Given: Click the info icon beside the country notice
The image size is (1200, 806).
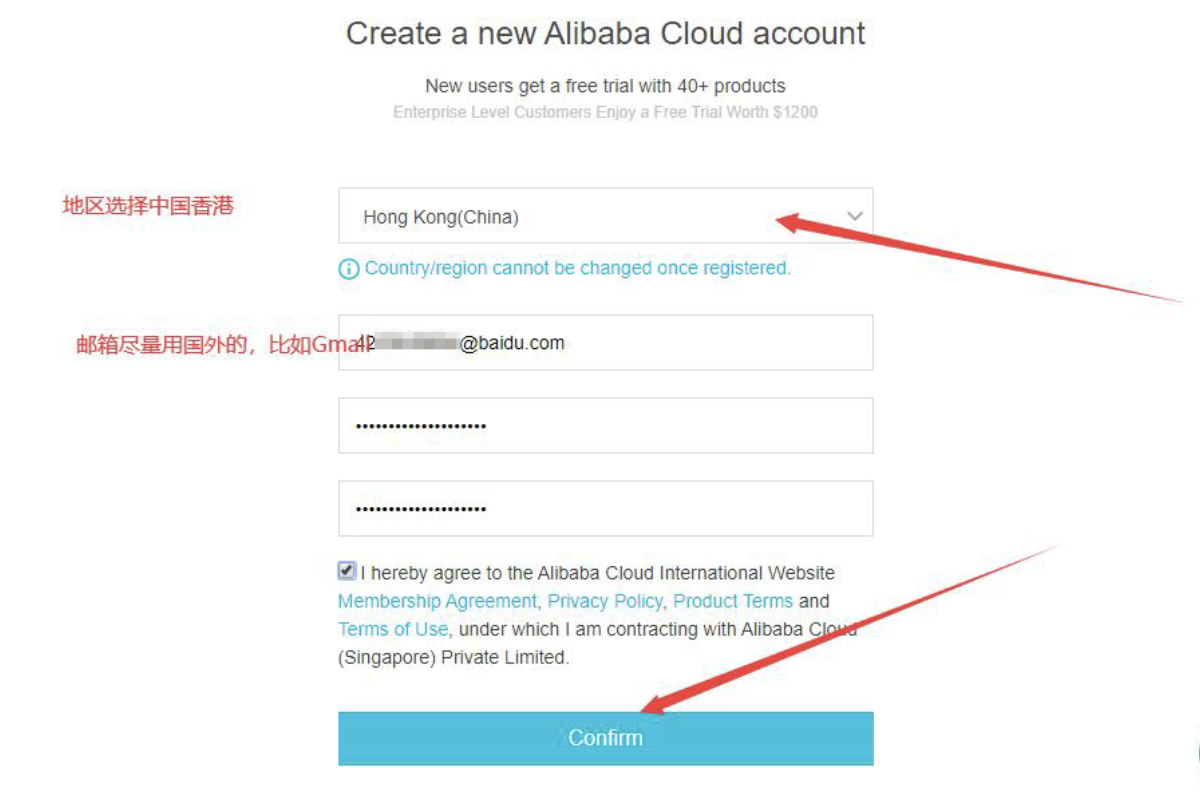Looking at the screenshot, I should 349,269.
